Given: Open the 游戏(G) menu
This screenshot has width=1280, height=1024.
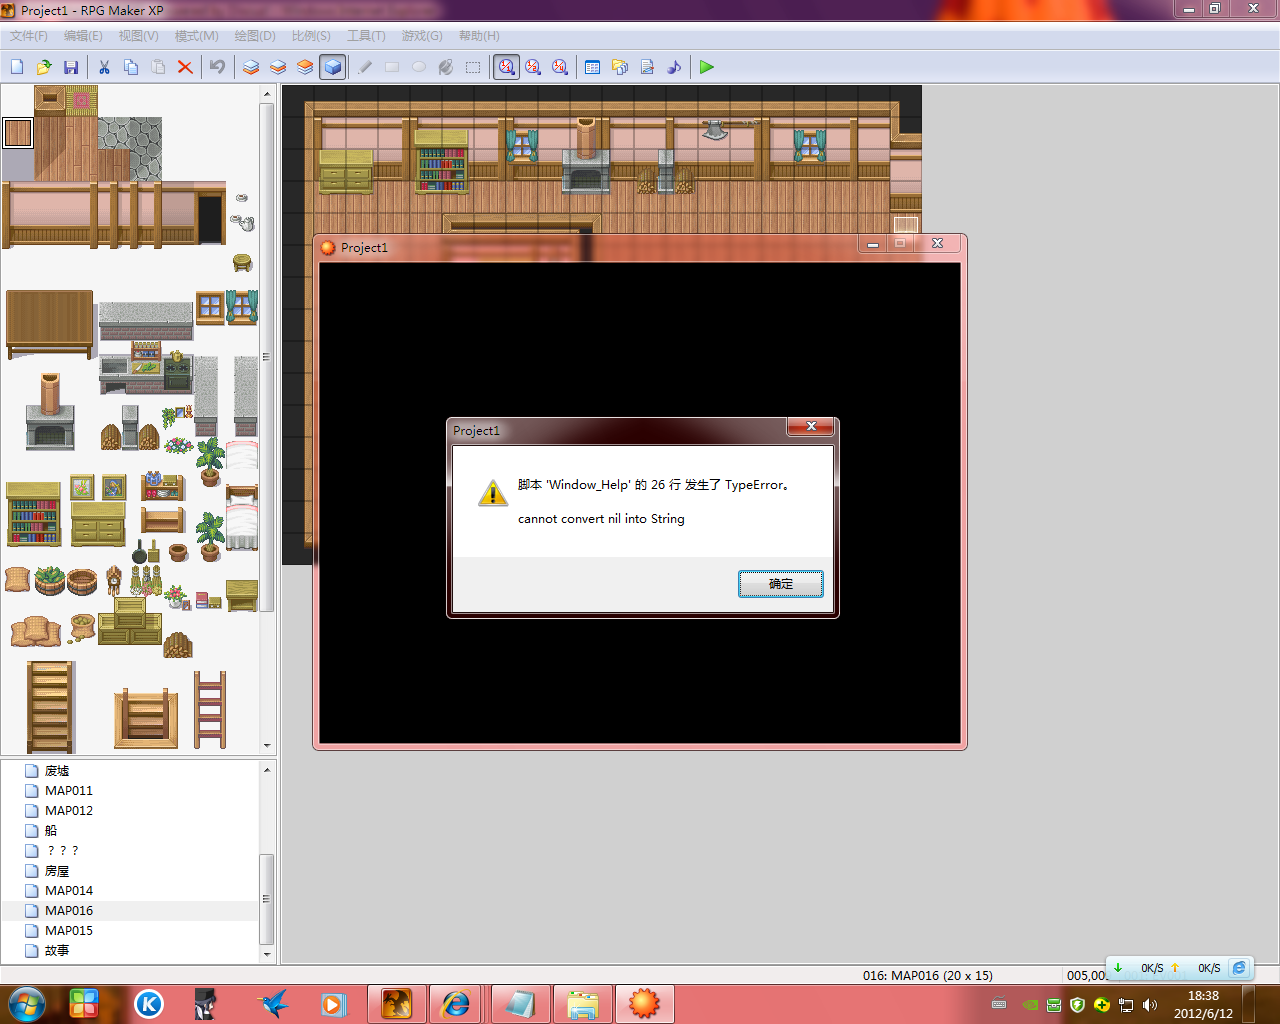Looking at the screenshot, I should pyautogui.click(x=422, y=36).
